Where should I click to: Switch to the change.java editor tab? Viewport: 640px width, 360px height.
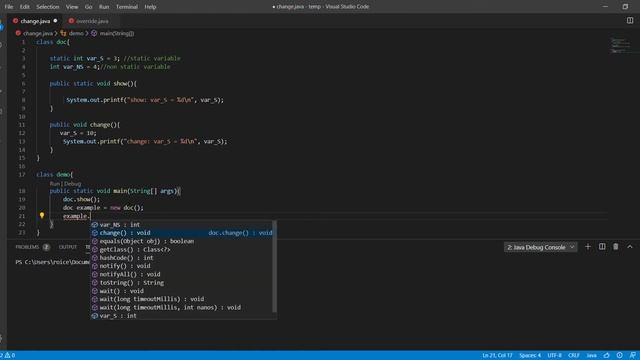tap(35, 21)
